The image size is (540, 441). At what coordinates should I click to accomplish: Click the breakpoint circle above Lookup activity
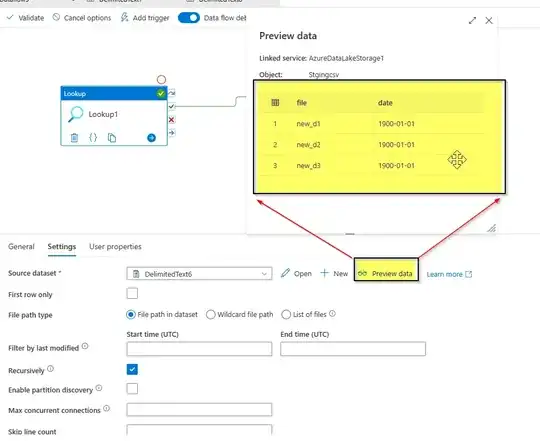pyautogui.click(x=161, y=80)
